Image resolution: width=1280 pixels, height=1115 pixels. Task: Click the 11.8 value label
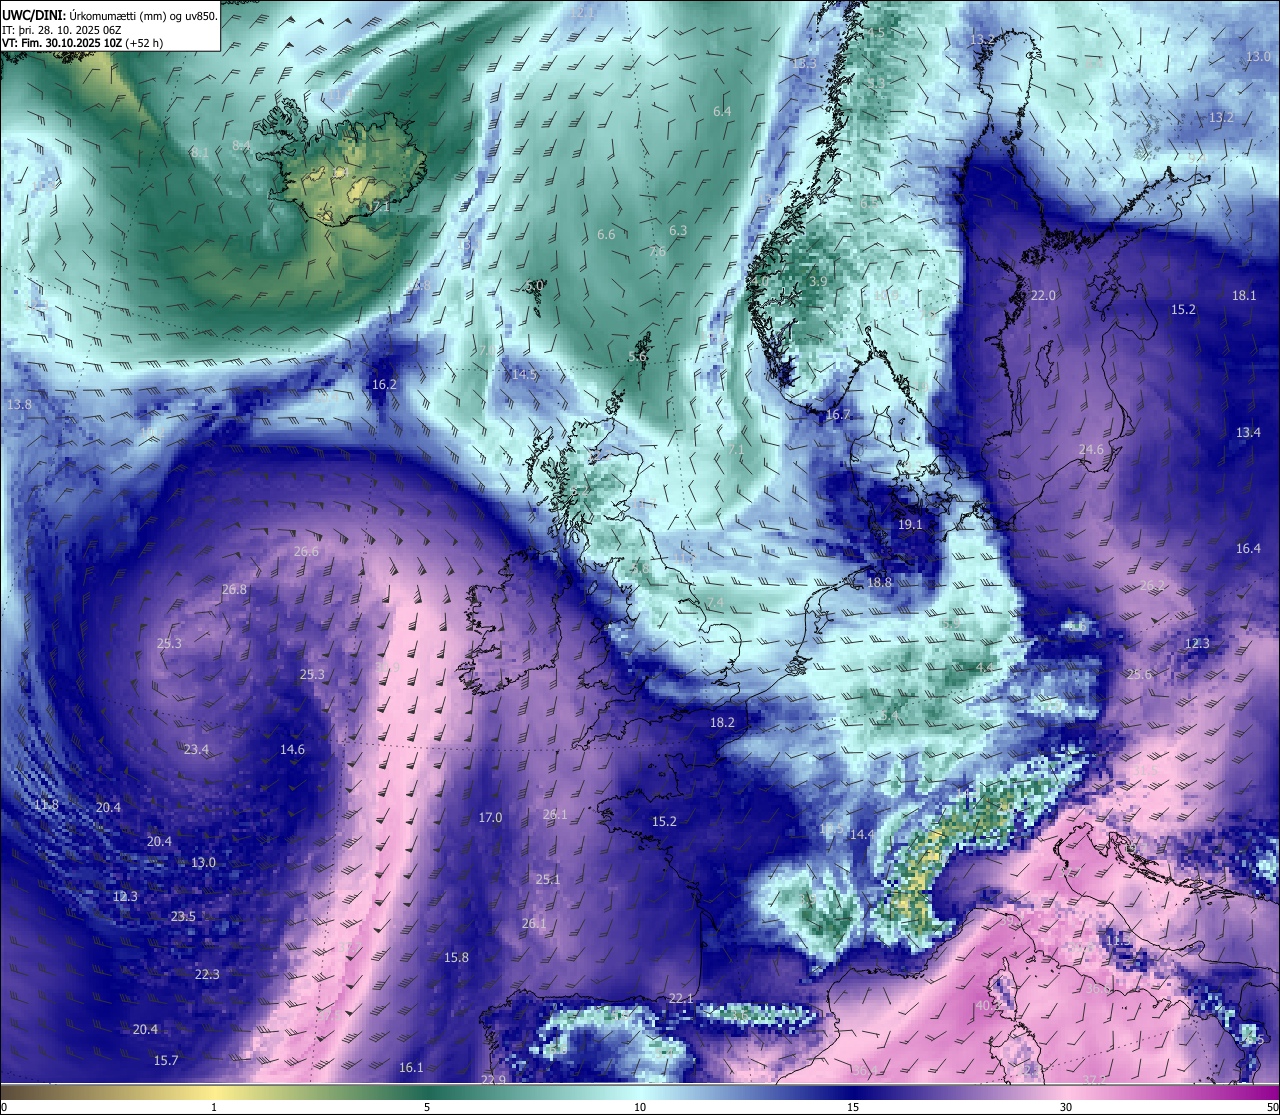[46, 805]
